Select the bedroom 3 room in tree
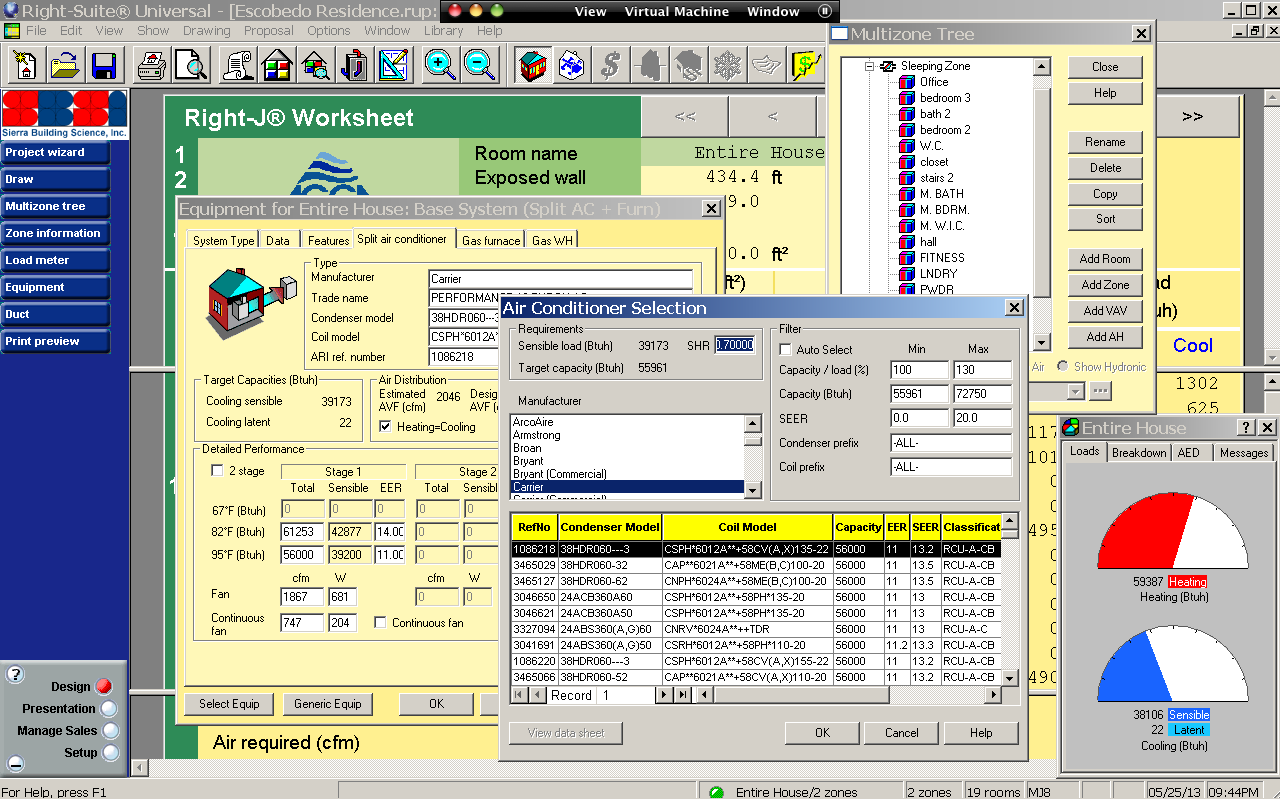Screen dimensions: 1280x800 pos(945,98)
